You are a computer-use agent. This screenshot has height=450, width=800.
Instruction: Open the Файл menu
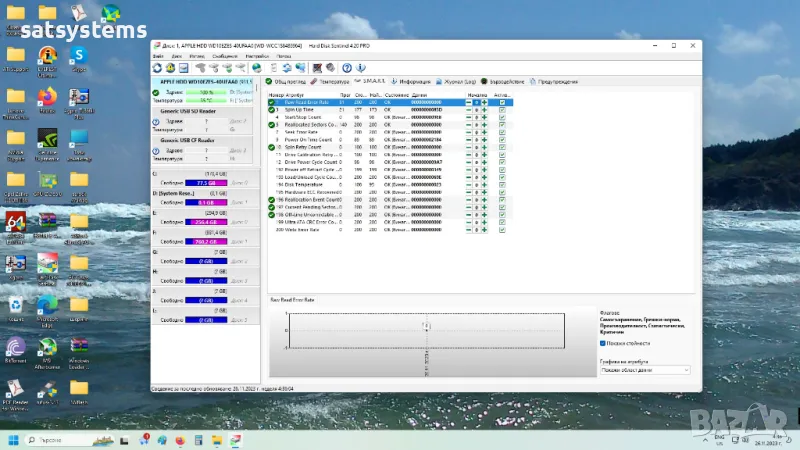[158, 56]
